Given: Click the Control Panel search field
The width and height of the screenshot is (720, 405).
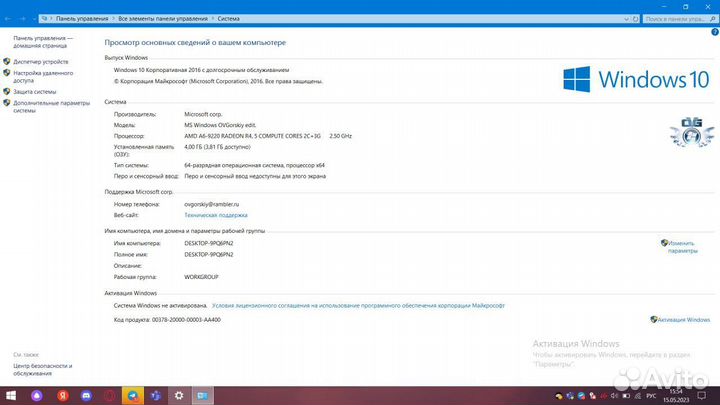Looking at the screenshot, I should point(675,19).
